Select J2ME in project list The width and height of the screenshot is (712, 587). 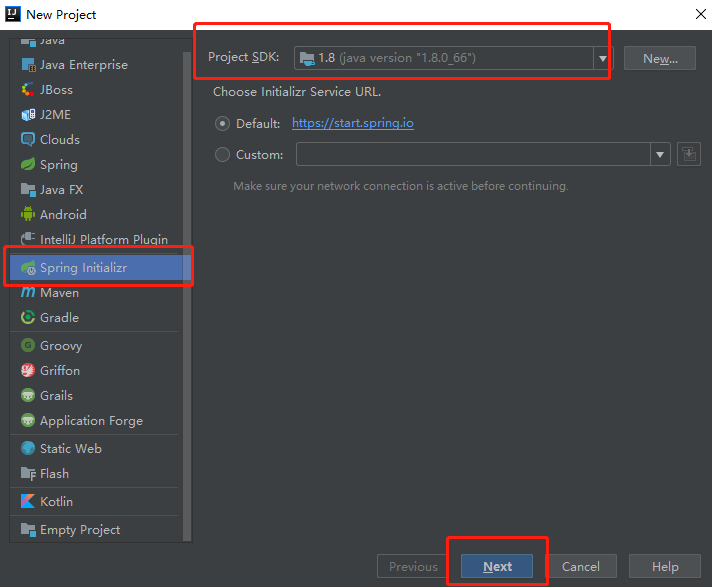pos(95,114)
